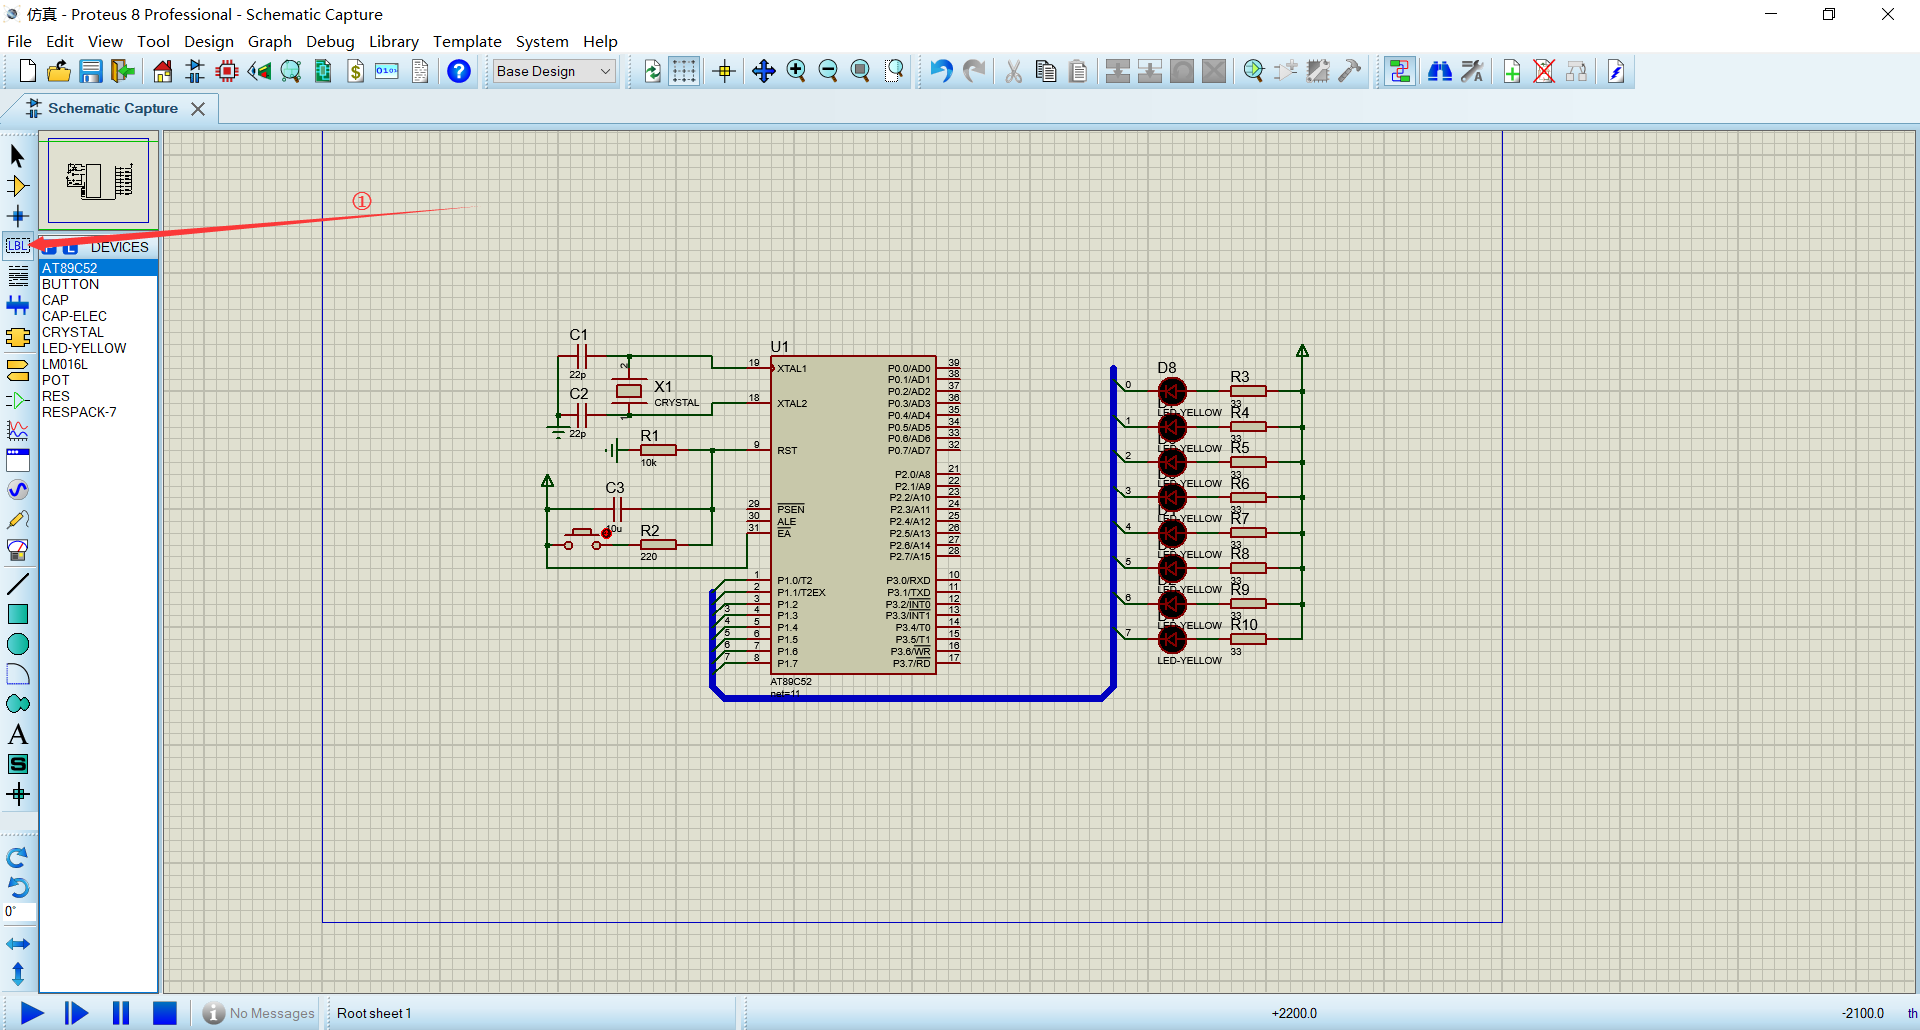Choose the Buses mode tool
Screen dimensions: 1920x1030
click(17, 306)
